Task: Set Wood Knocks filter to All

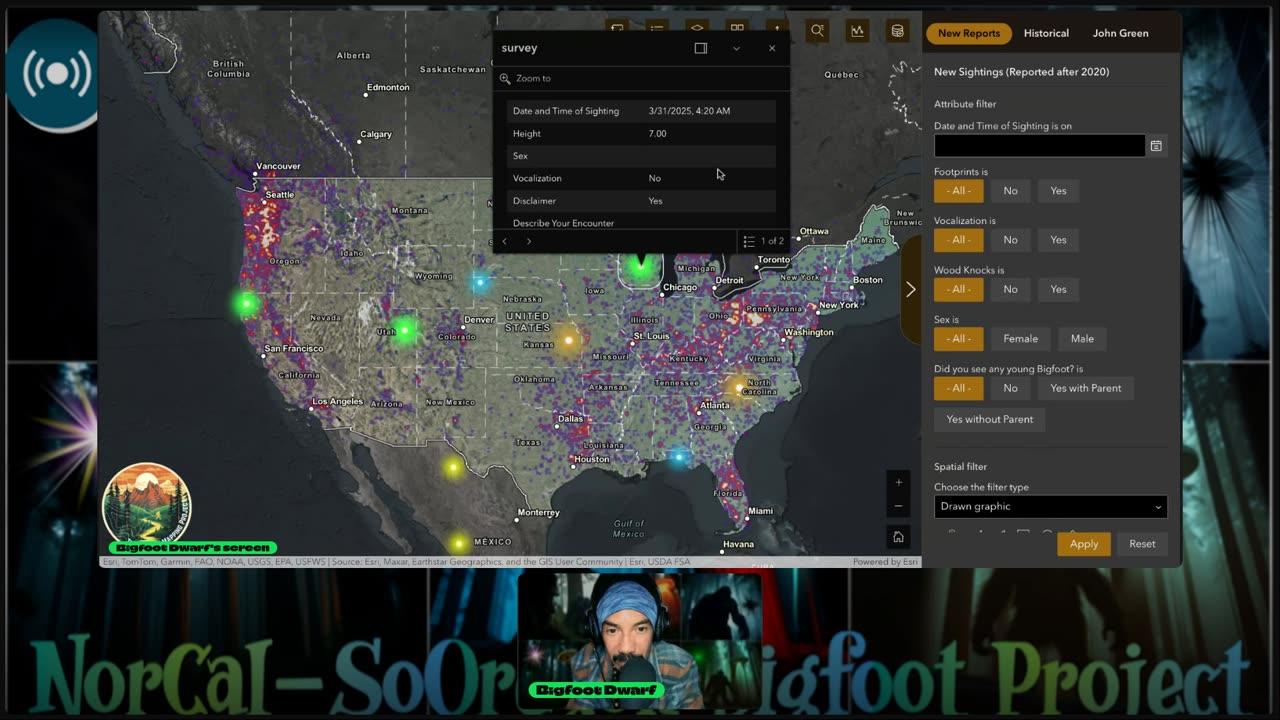Action: (x=959, y=289)
